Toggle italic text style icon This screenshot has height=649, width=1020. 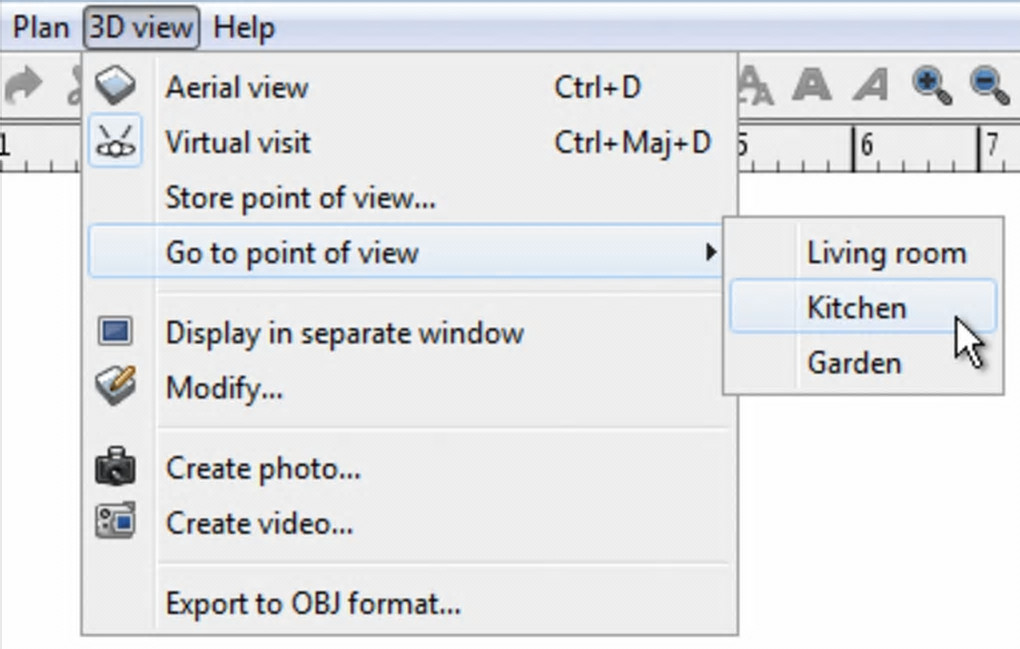(871, 86)
